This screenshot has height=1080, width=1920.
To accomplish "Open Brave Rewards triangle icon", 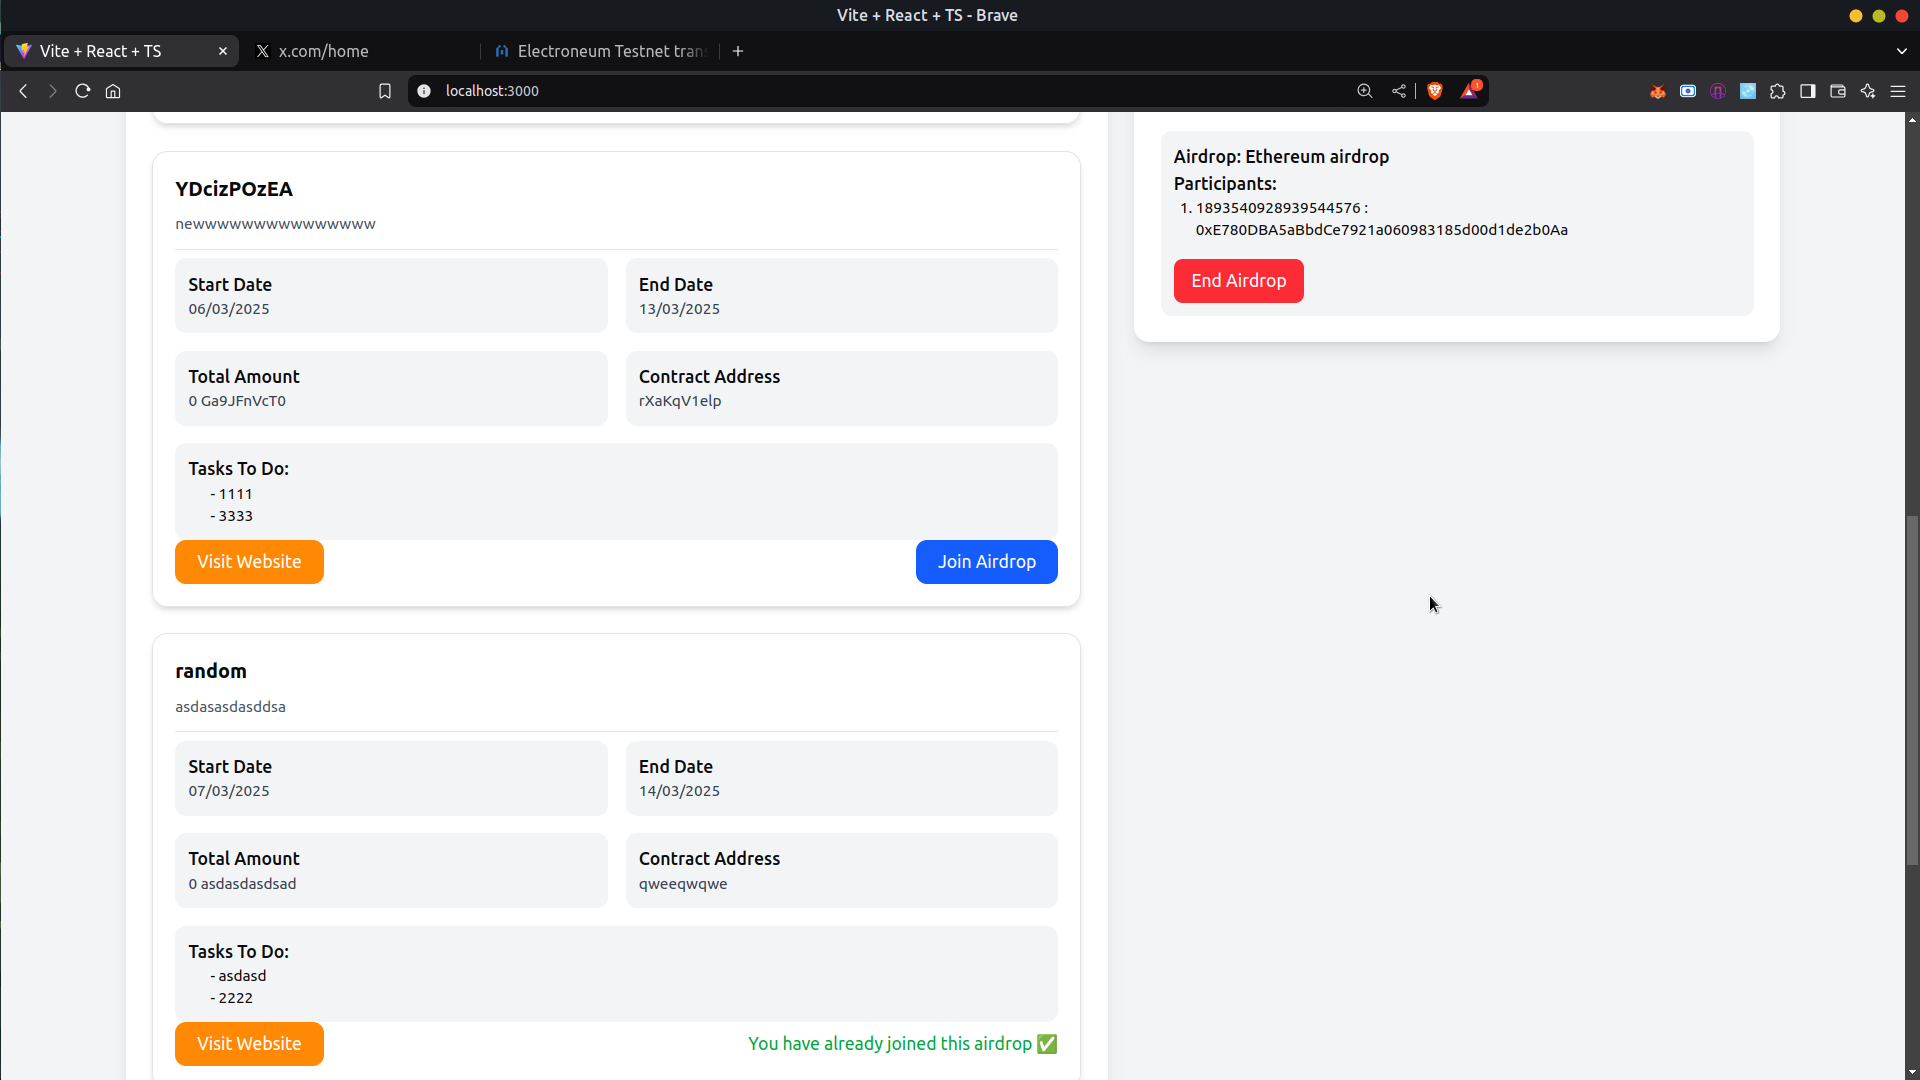I will [1469, 91].
